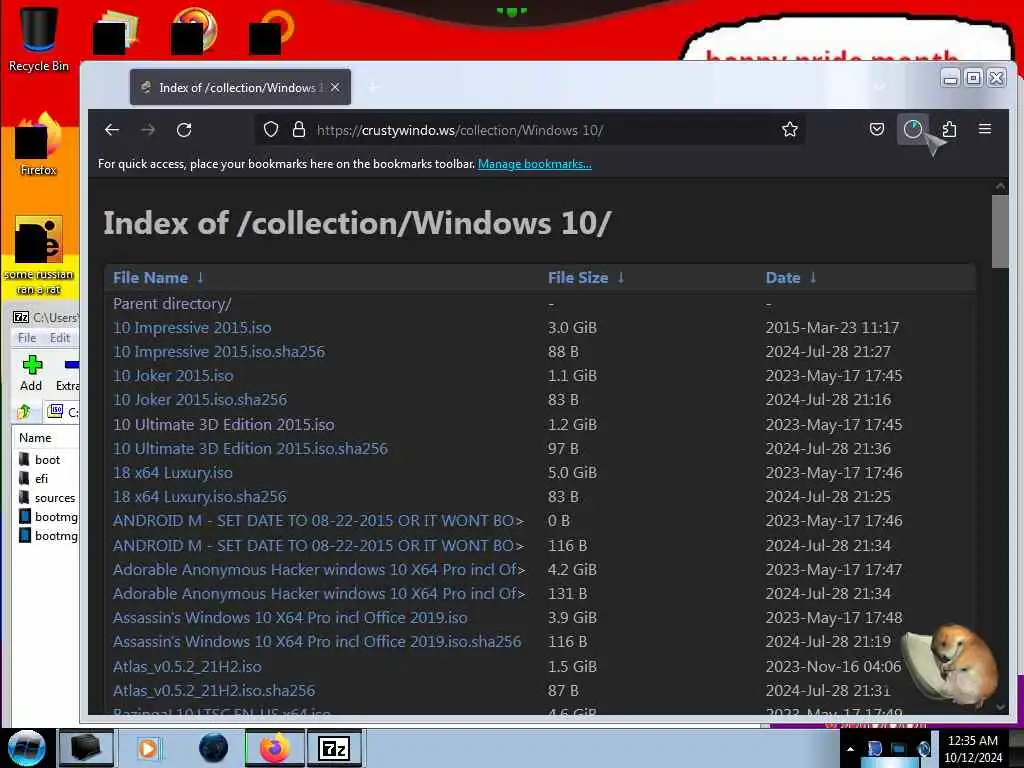
Task: Download 10 Impressive 2015.iso
Action: [x=192, y=328]
